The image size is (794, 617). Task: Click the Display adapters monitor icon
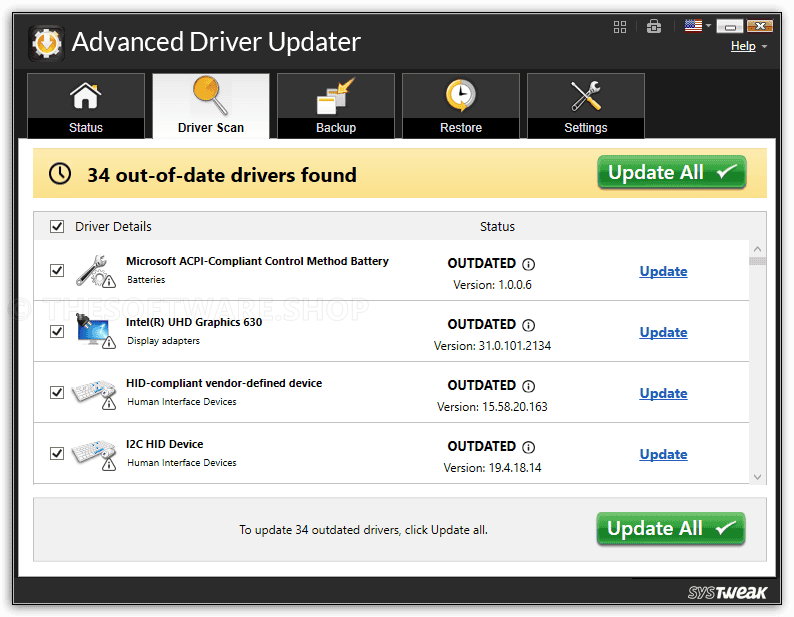95,331
